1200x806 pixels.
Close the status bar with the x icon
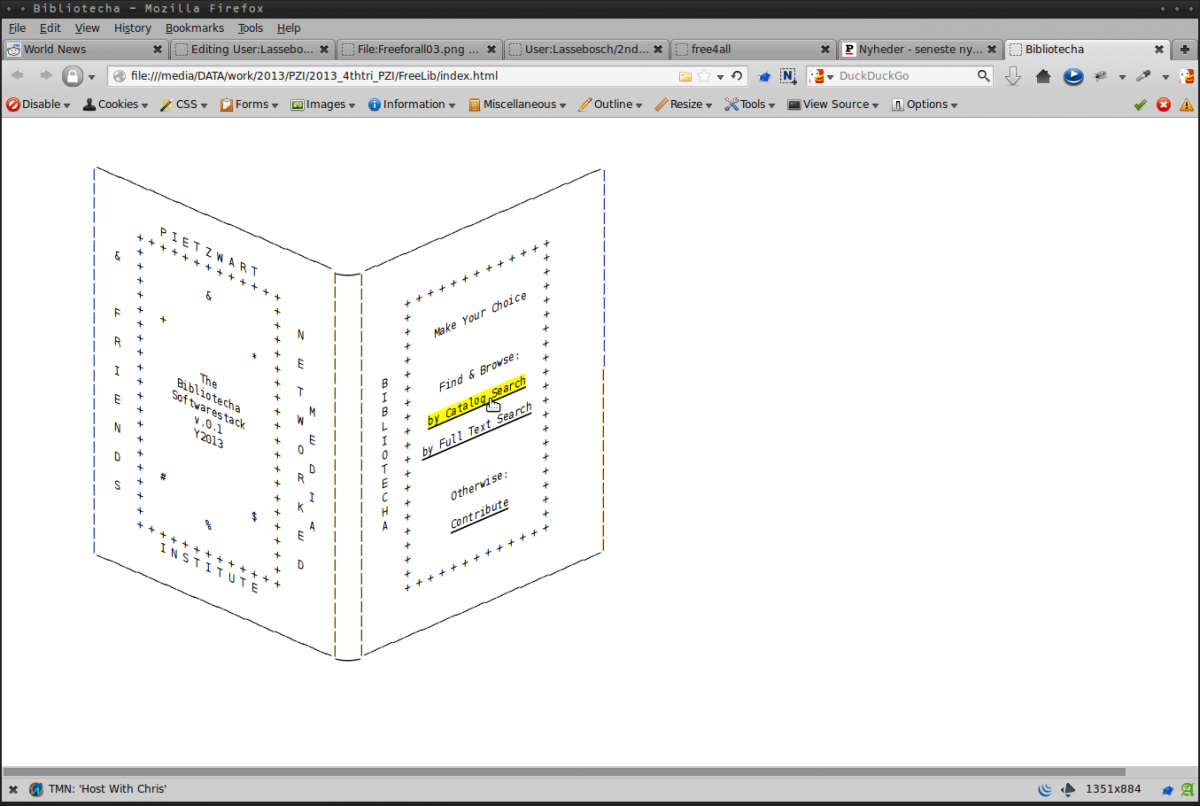13,790
